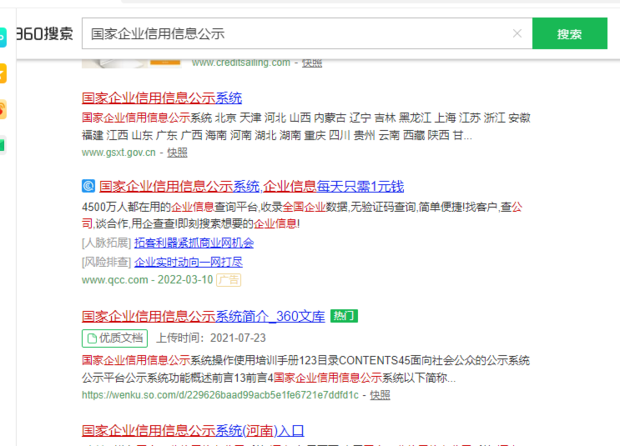Clear the search box with the X icon
620x446 pixels.
point(517,34)
